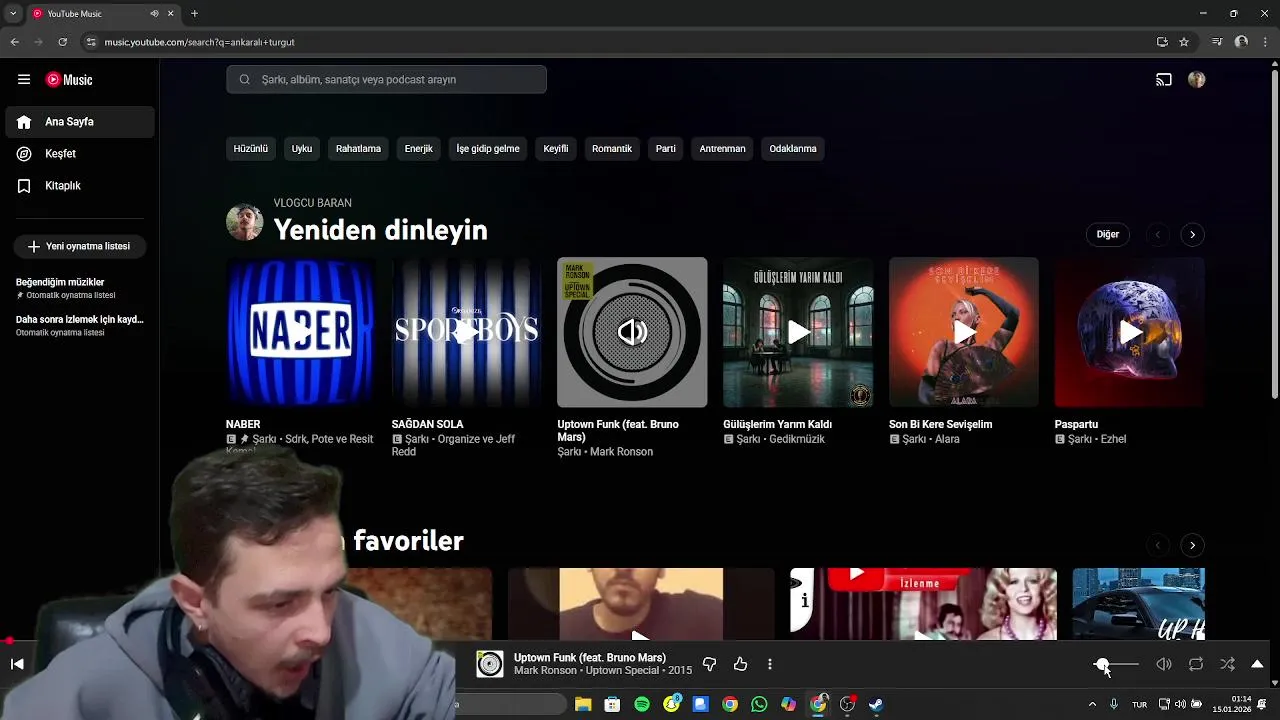Click the address bar URL
The width and height of the screenshot is (1280, 720).
point(200,42)
